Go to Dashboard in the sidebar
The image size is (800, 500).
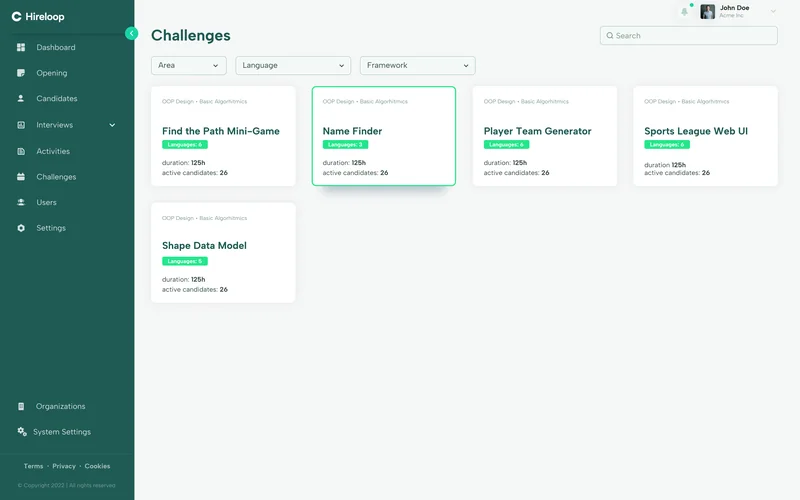pyautogui.click(x=56, y=47)
